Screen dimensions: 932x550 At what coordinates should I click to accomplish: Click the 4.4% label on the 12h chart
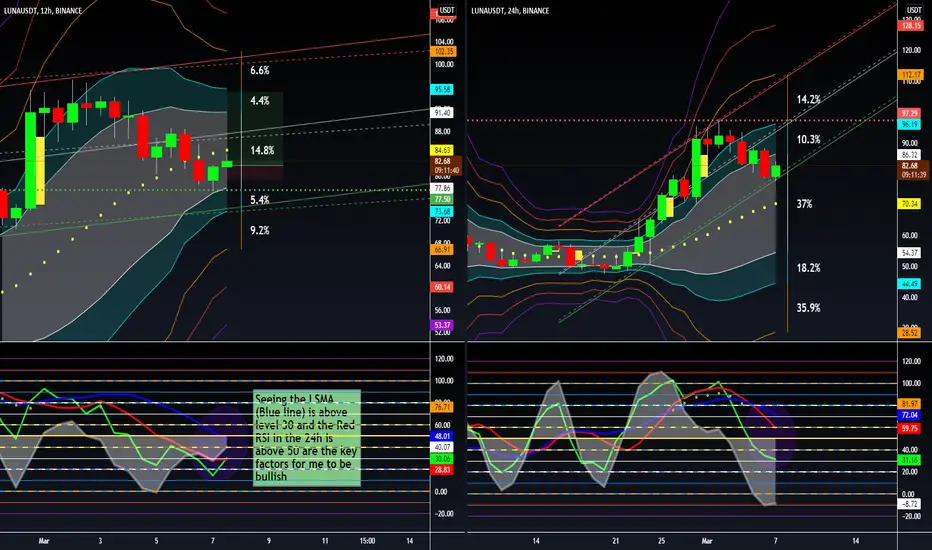click(x=260, y=100)
